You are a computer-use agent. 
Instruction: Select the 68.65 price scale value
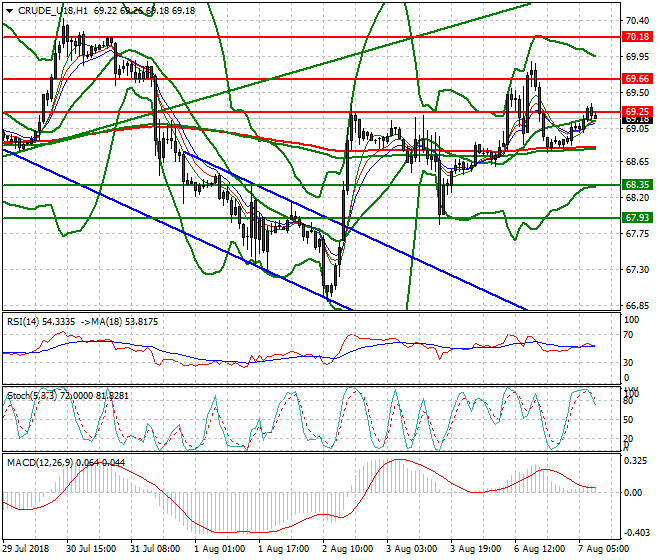coord(637,162)
